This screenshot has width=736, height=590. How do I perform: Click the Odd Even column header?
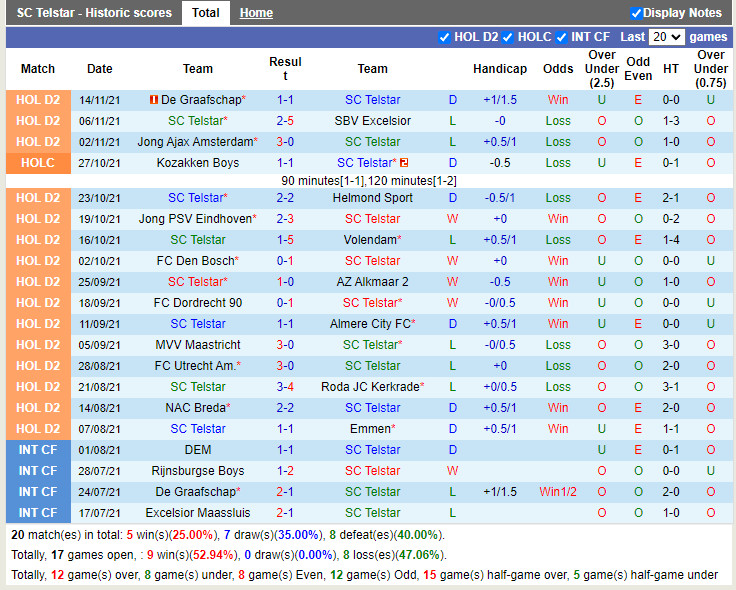638,69
